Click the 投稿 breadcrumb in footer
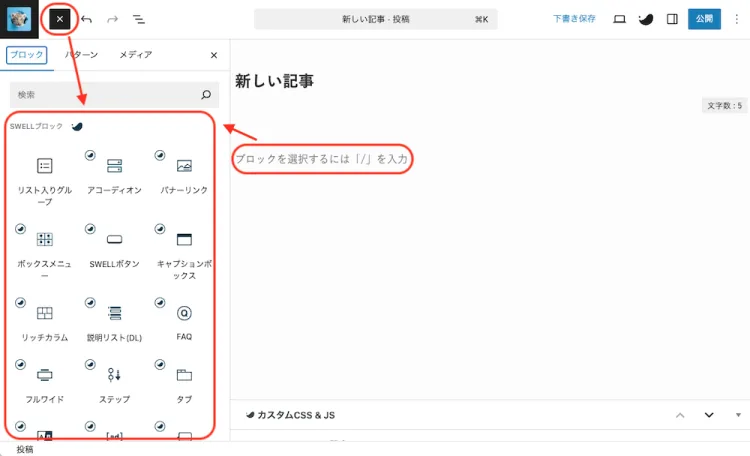The height and width of the screenshot is (456, 750). pos(25,449)
